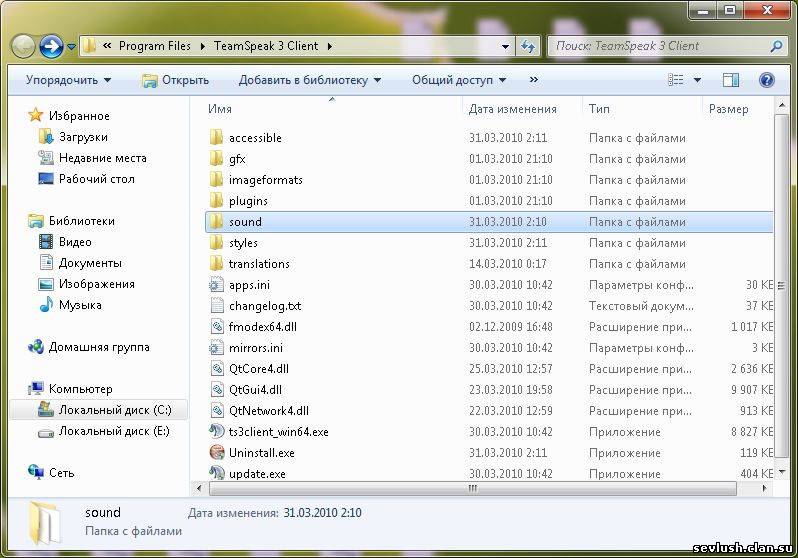
Task: Select the Uninstall.exe icon
Action: [x=217, y=453]
